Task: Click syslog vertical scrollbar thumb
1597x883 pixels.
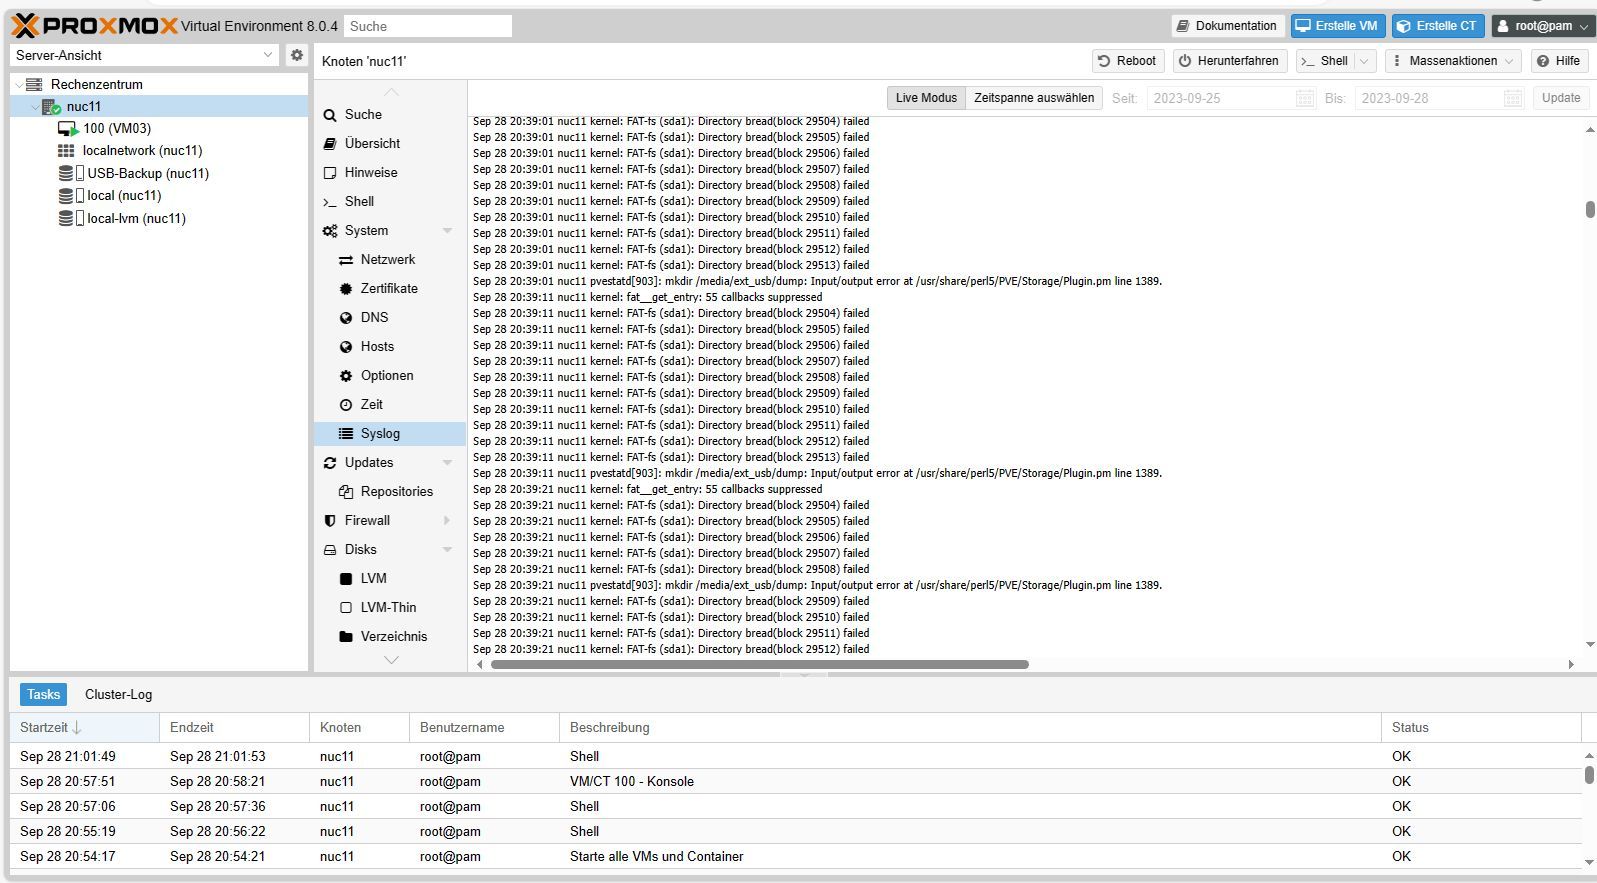Action: pos(1589,209)
